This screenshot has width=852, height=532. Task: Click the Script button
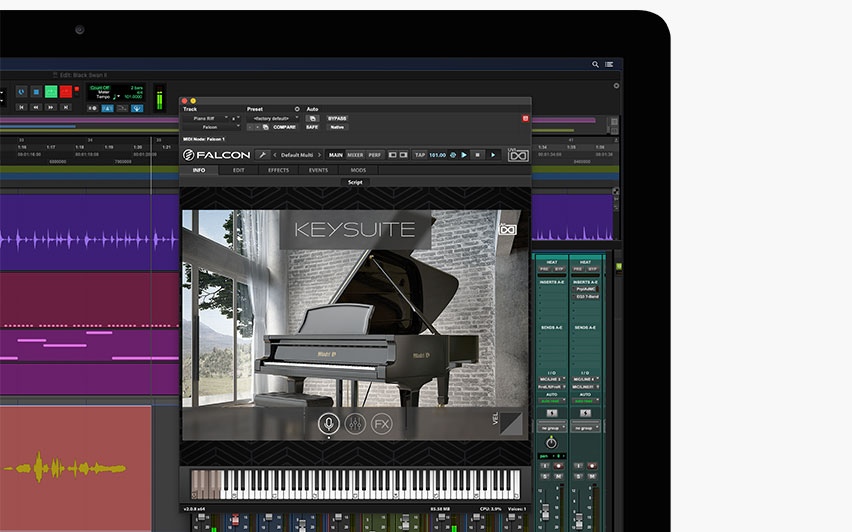click(x=355, y=182)
